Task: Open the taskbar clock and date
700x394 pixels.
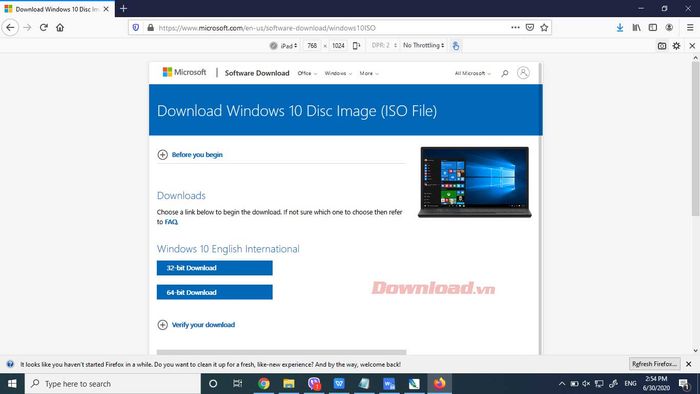Action: (x=656, y=384)
